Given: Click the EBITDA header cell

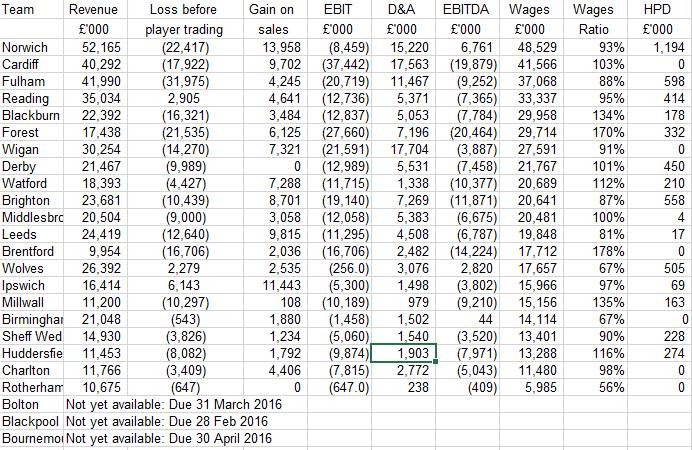Looking at the screenshot, I should click(x=467, y=9).
